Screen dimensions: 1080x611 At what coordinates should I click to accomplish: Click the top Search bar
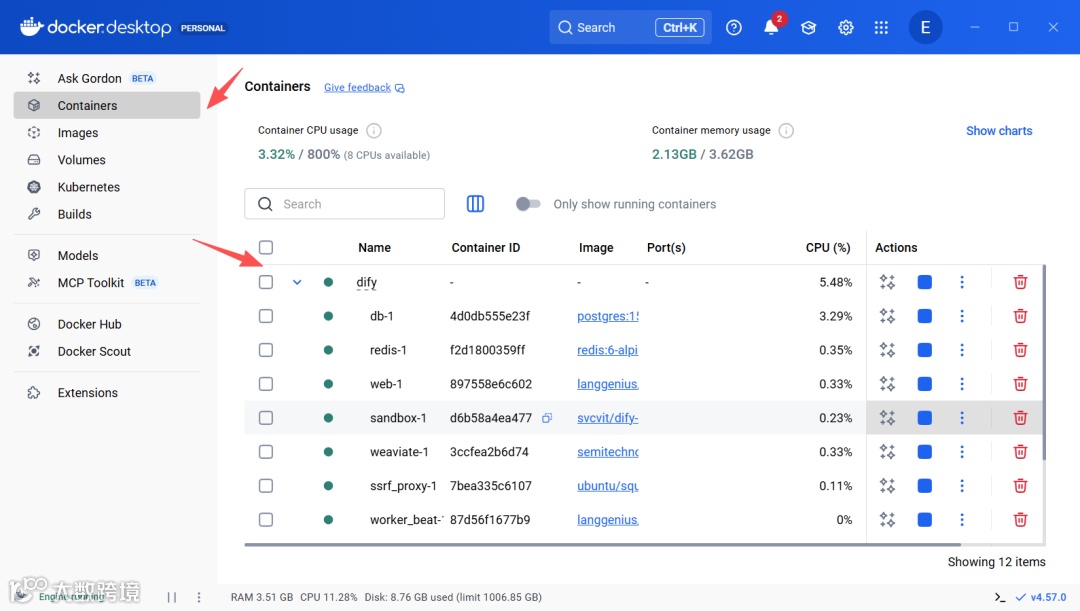click(630, 28)
